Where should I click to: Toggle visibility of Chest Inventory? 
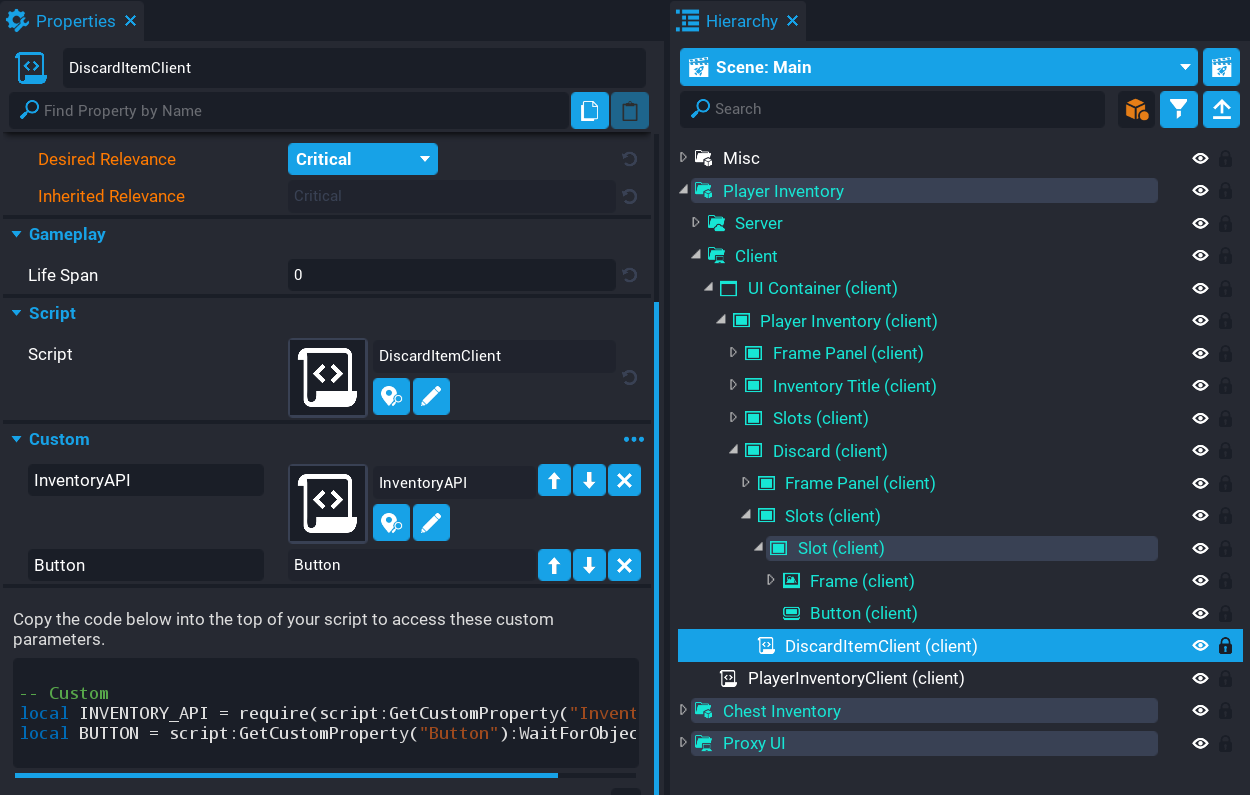(x=1200, y=711)
